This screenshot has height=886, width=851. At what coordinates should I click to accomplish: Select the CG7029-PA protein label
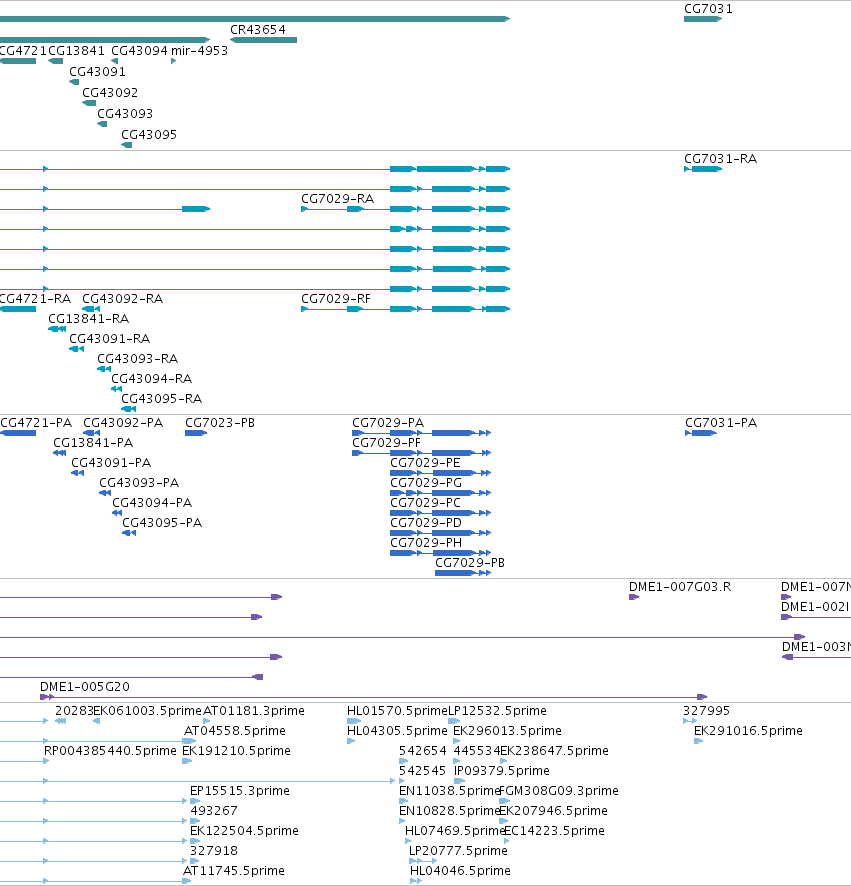point(388,423)
